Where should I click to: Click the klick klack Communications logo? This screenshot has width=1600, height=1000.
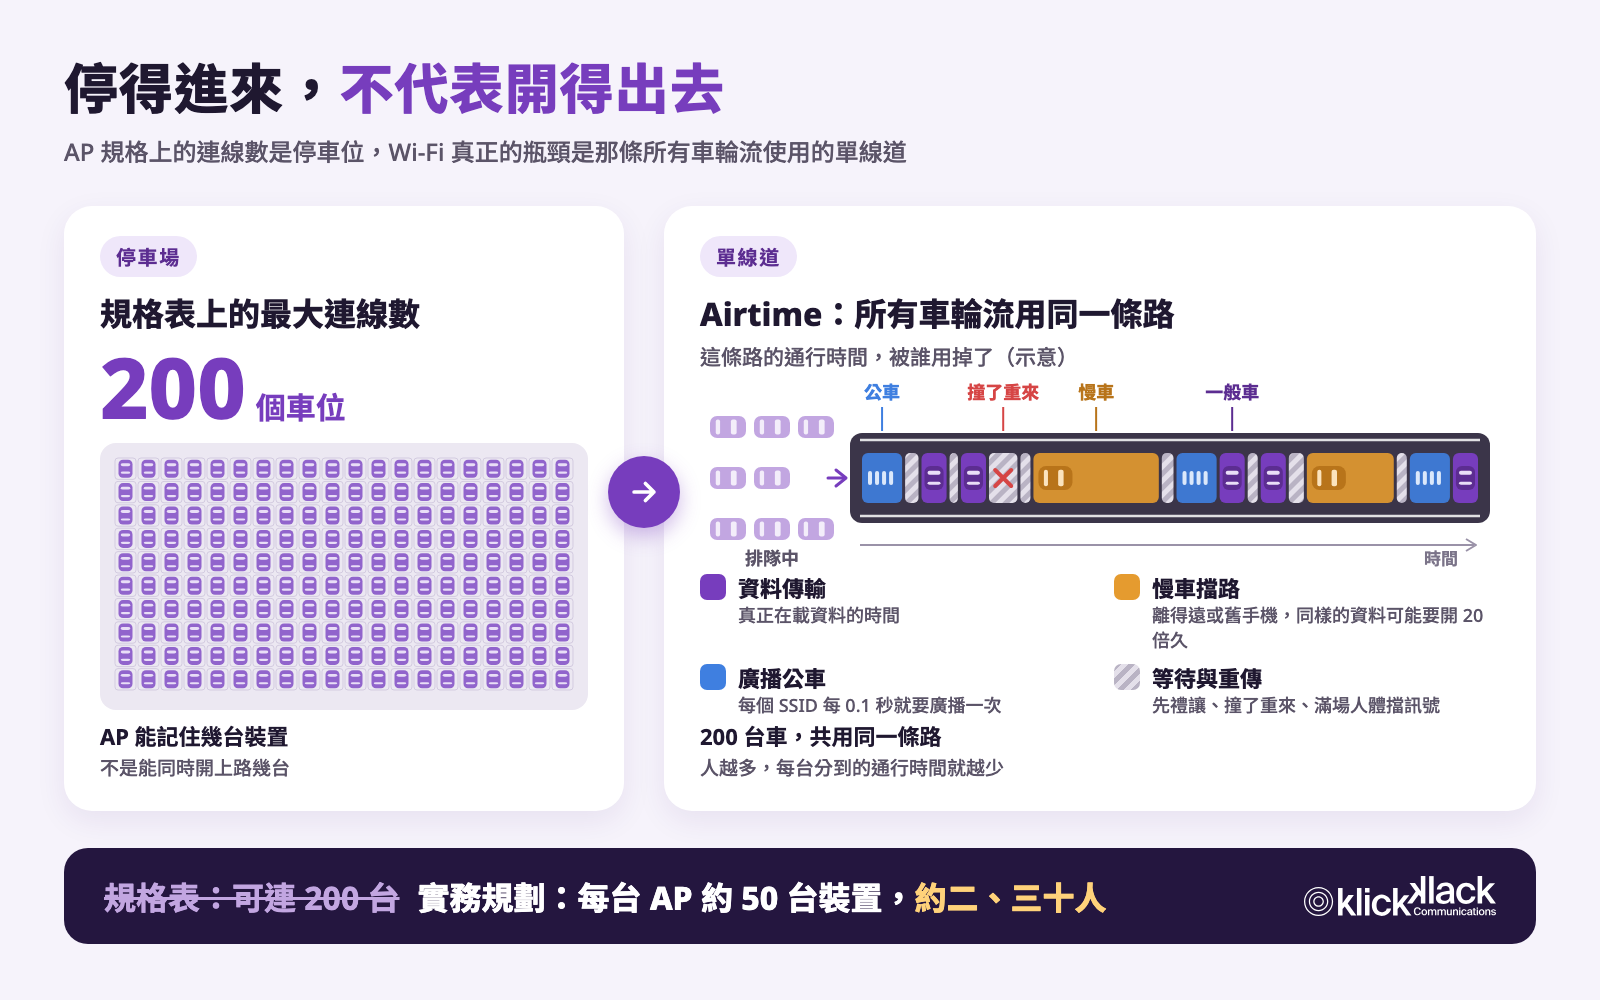(1400, 897)
